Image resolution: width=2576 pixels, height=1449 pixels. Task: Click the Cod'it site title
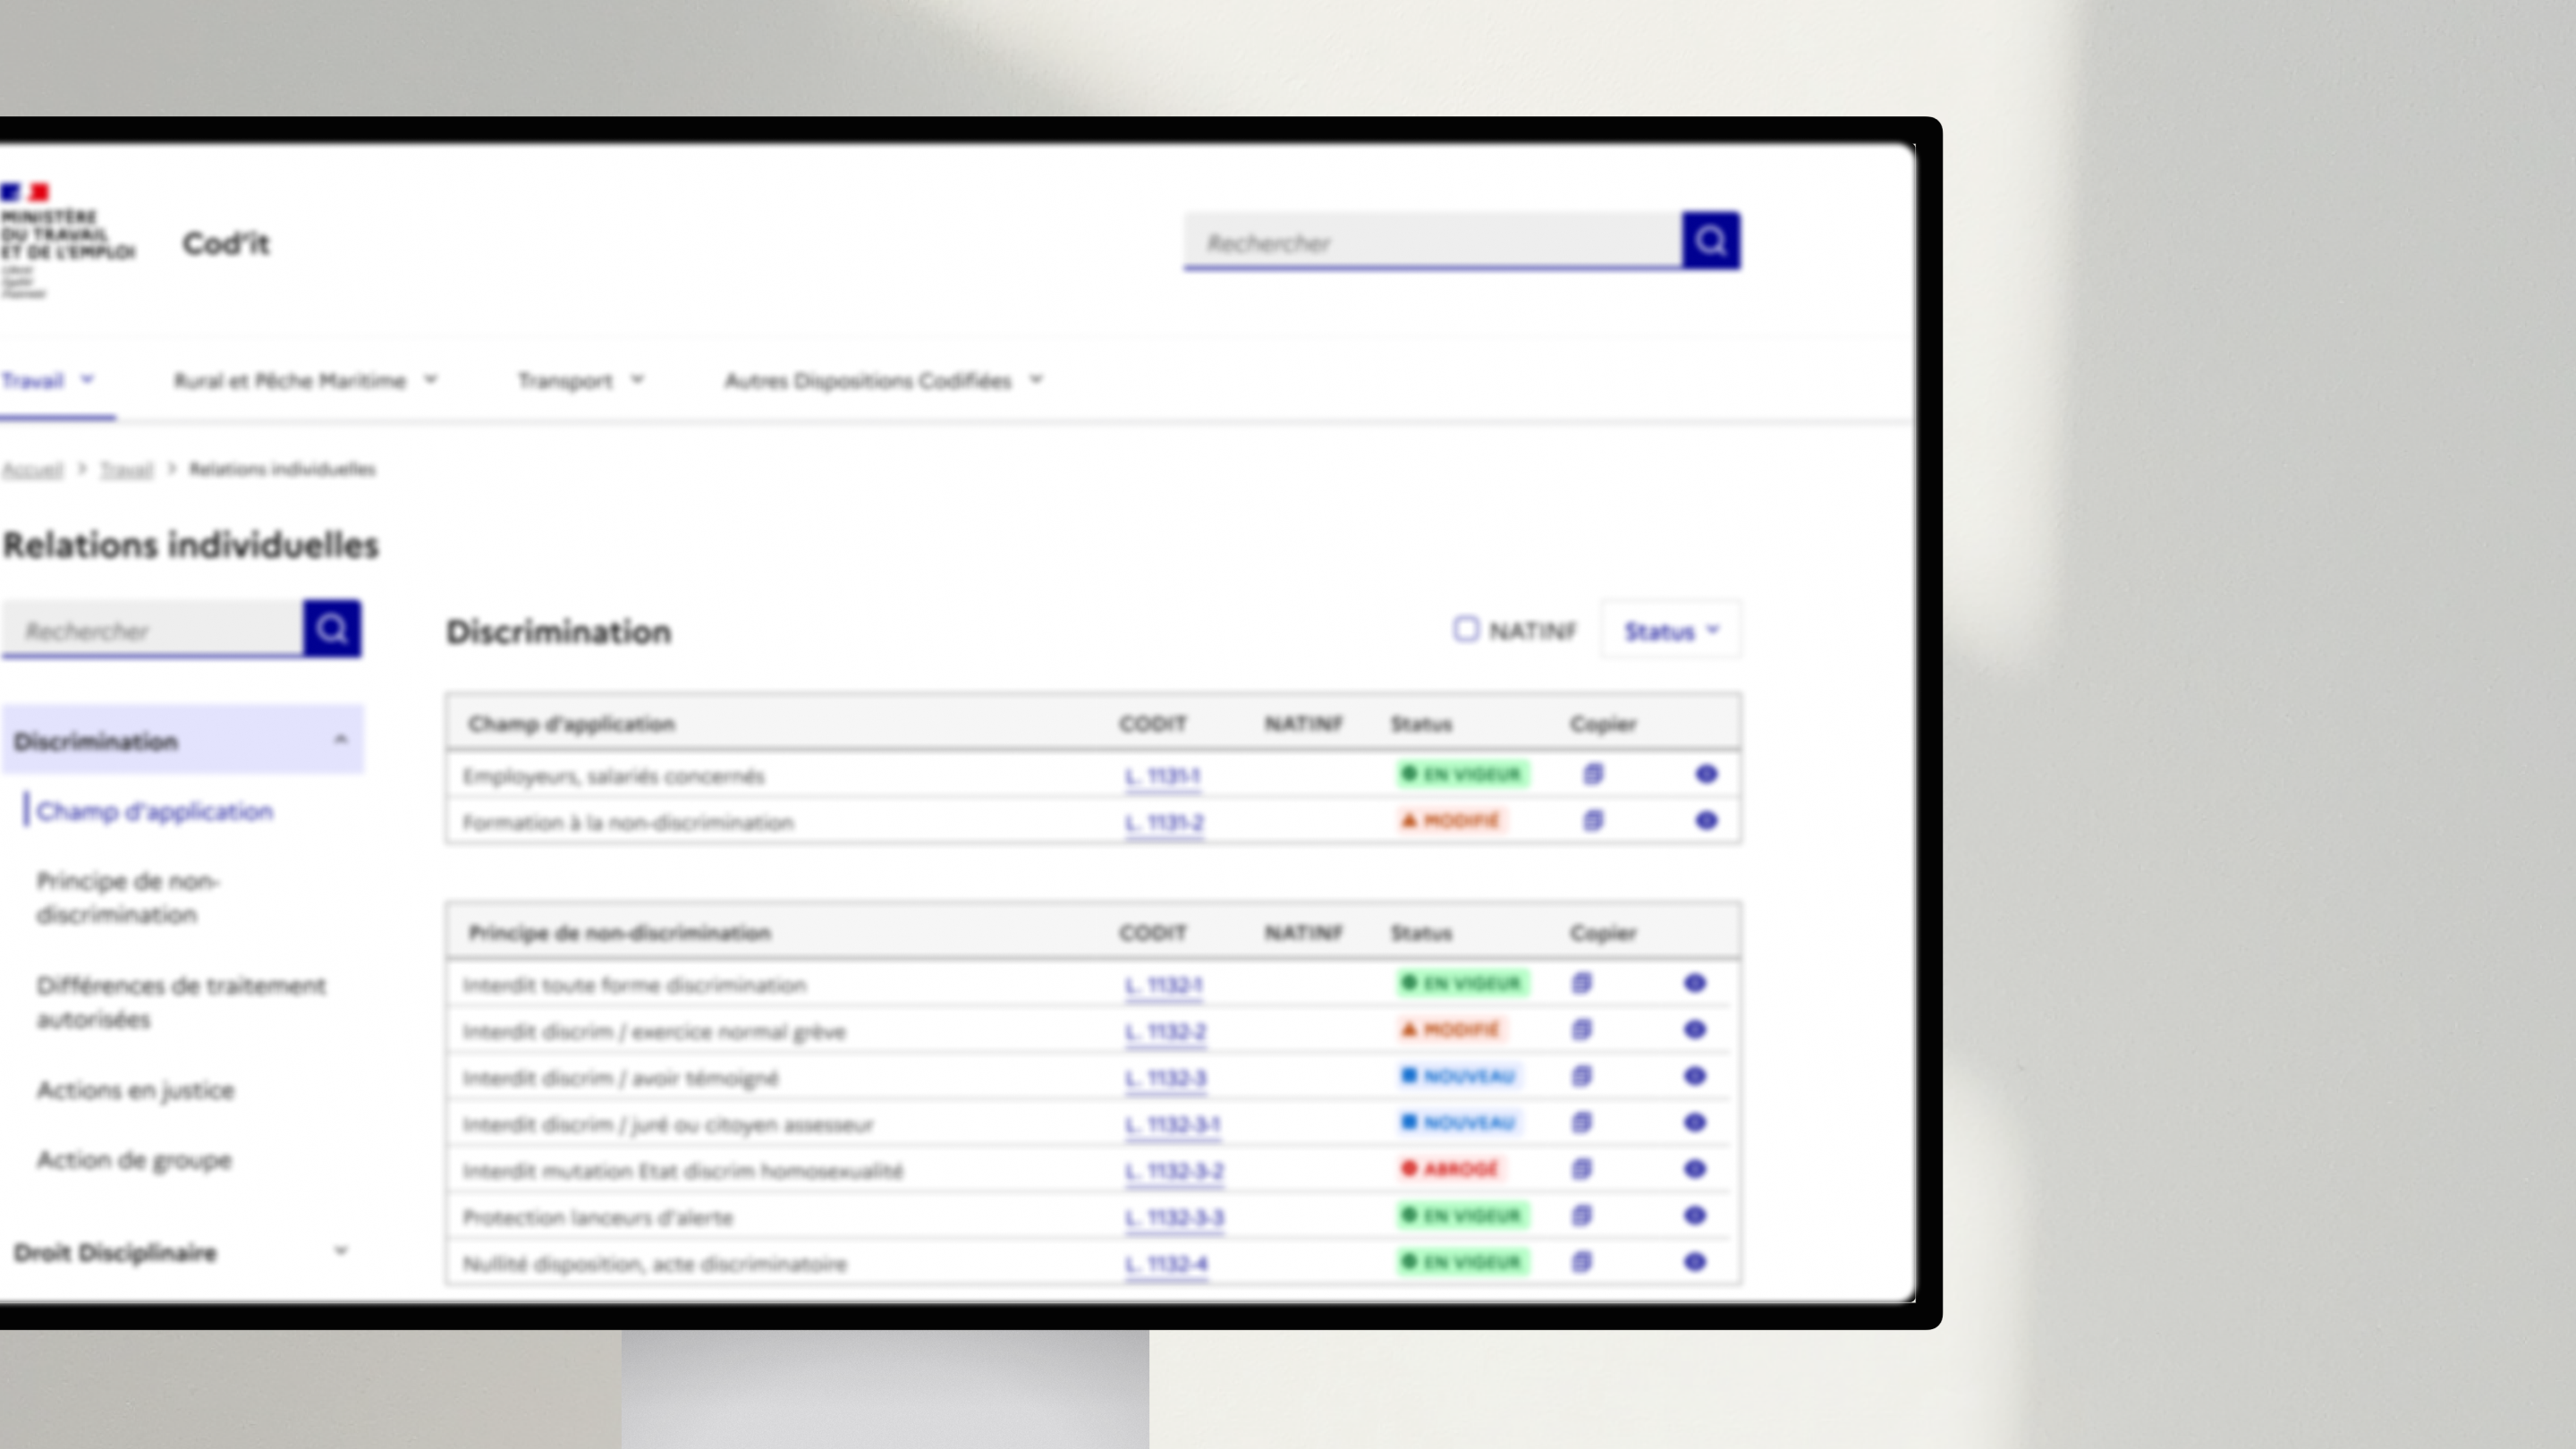click(x=226, y=243)
